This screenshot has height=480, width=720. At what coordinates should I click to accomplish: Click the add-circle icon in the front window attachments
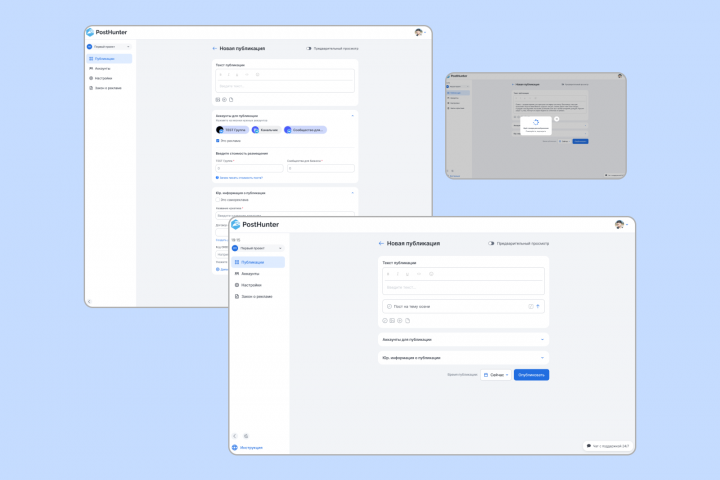tap(399, 321)
